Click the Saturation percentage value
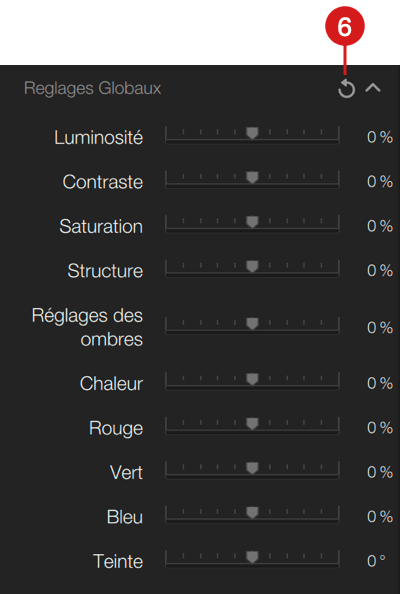Image resolution: width=400 pixels, height=594 pixels. pos(380,226)
